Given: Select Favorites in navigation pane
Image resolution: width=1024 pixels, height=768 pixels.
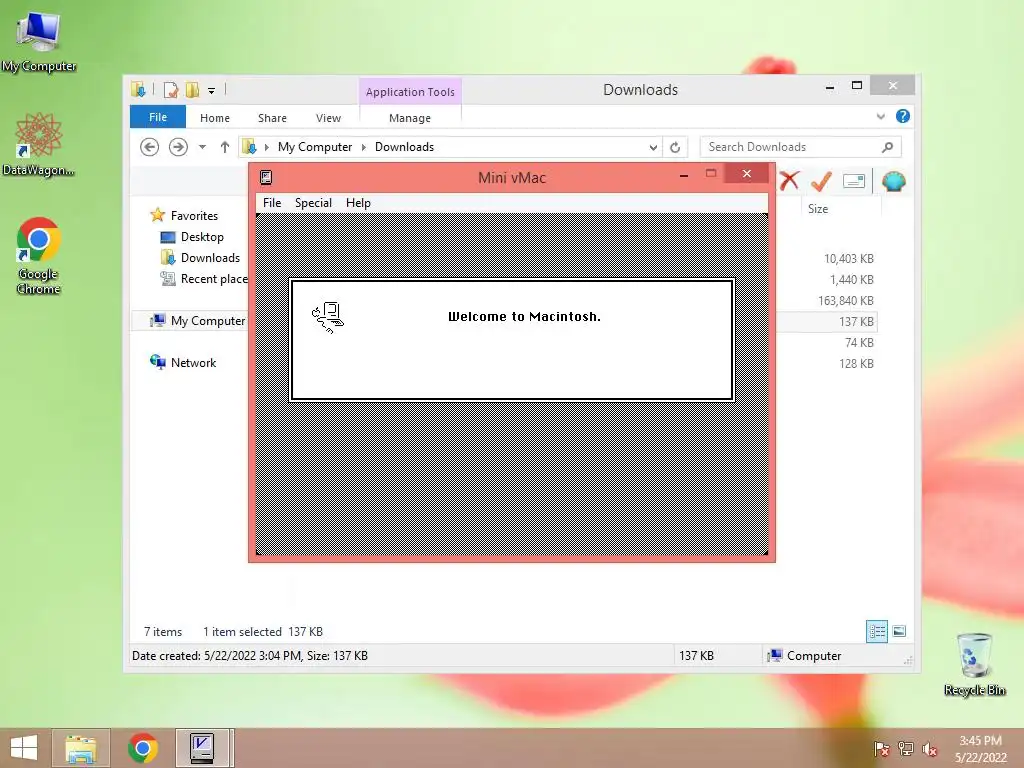Looking at the screenshot, I should [x=194, y=216].
